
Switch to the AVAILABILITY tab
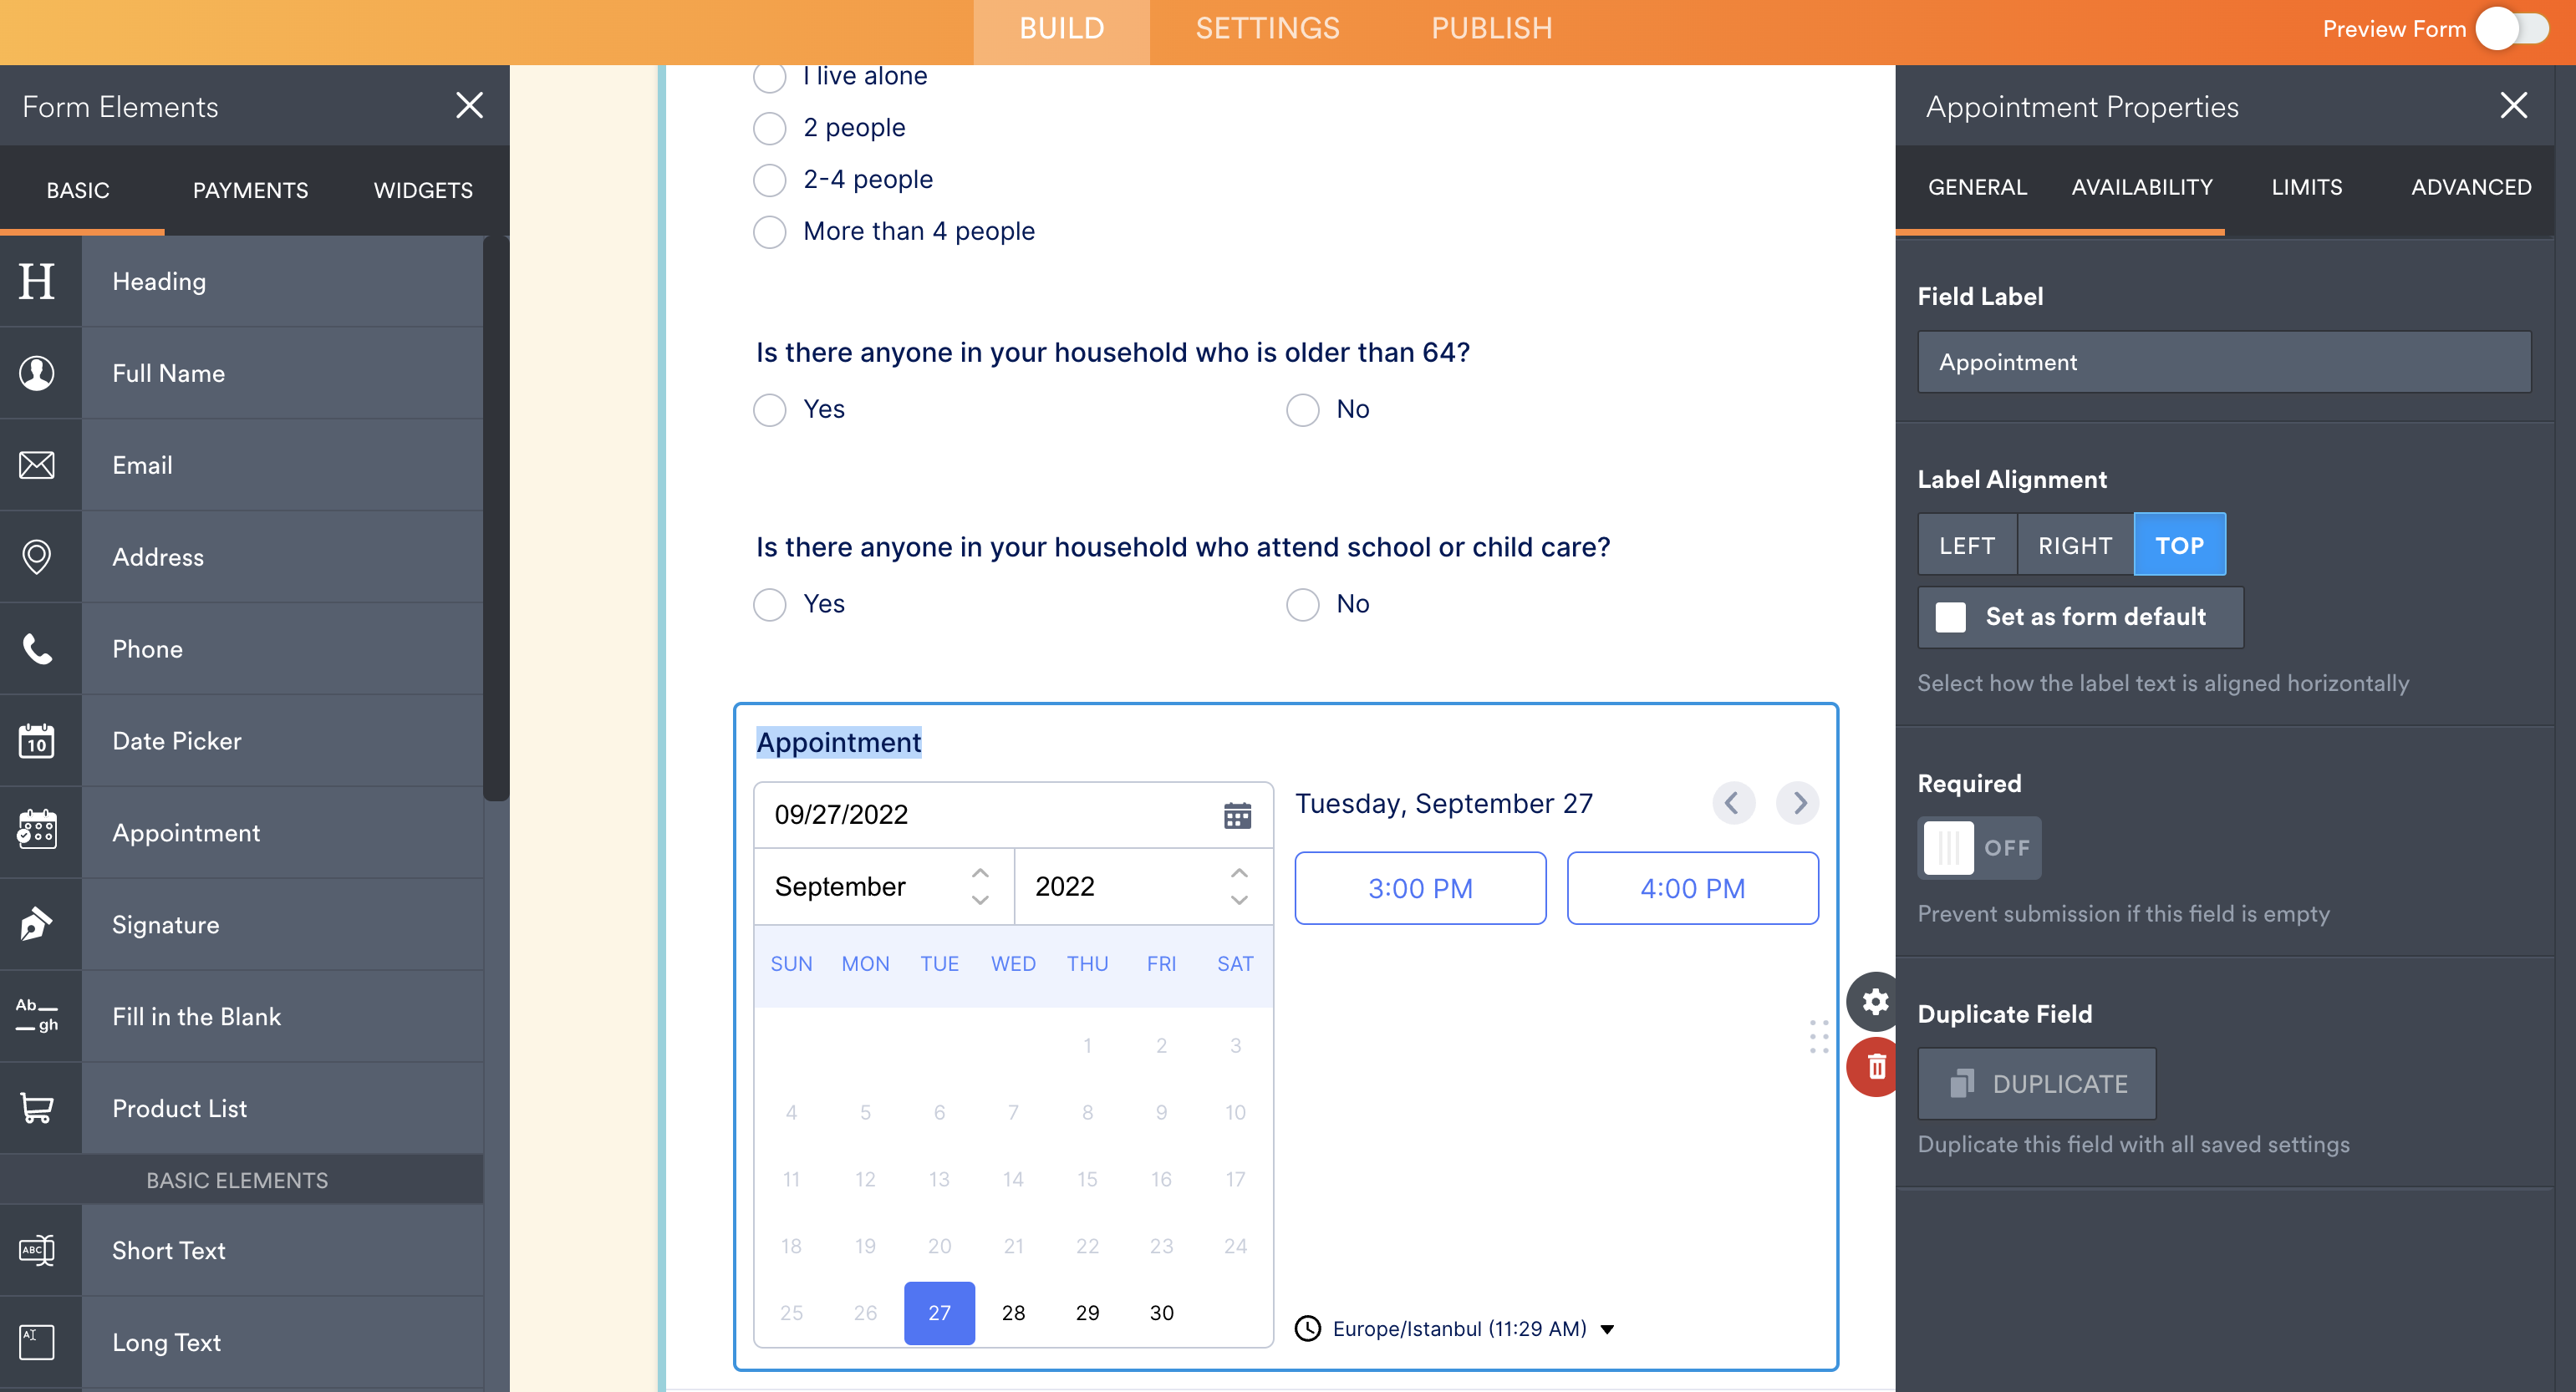pos(2141,187)
